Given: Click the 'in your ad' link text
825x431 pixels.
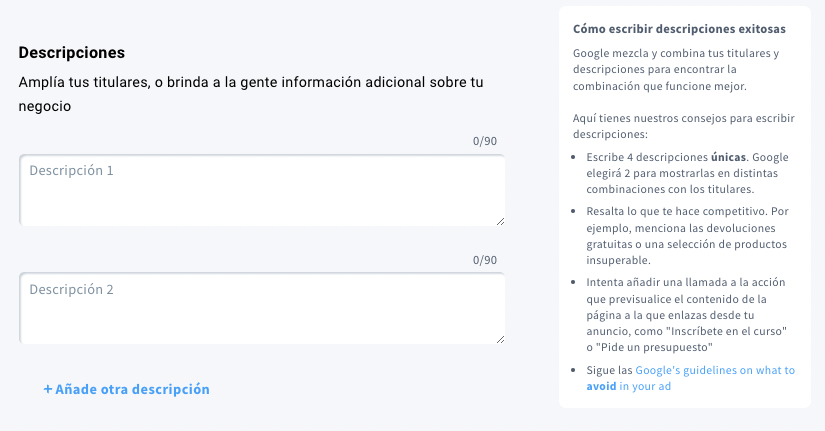Looking at the screenshot, I should click(x=645, y=386).
